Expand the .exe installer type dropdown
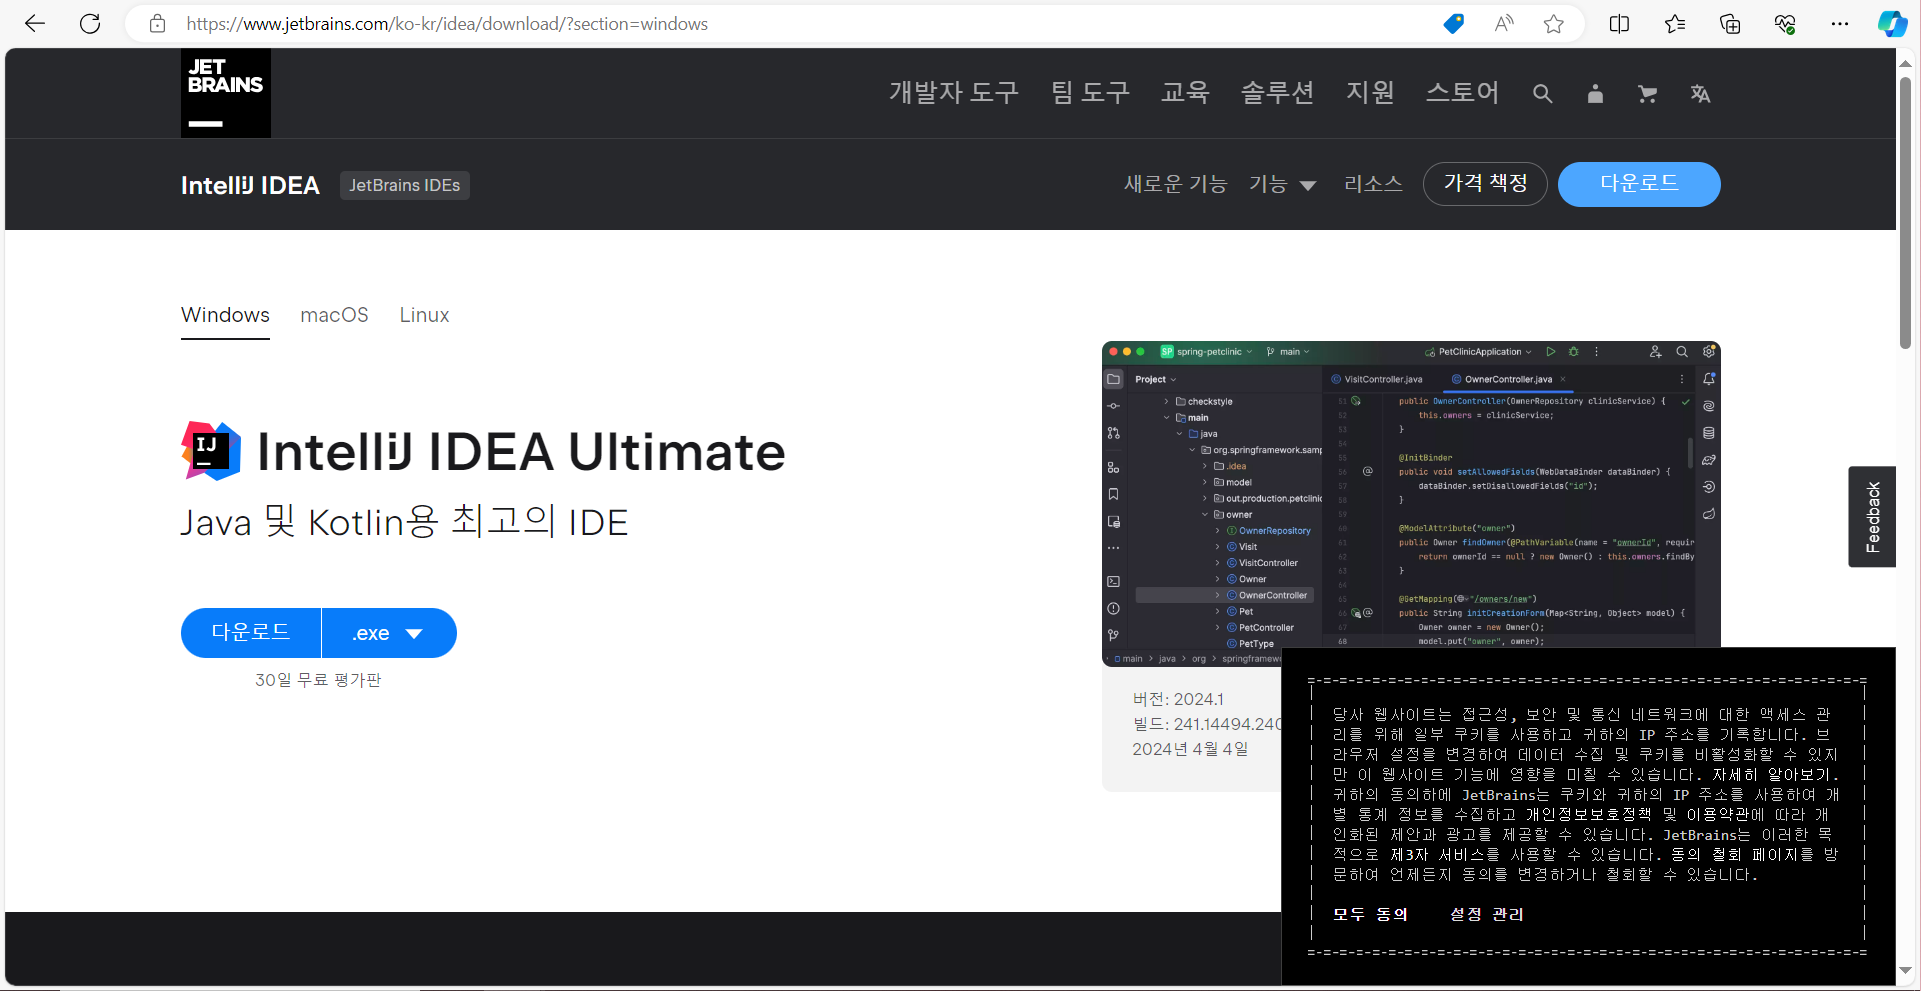This screenshot has height=991, width=1921. (389, 633)
